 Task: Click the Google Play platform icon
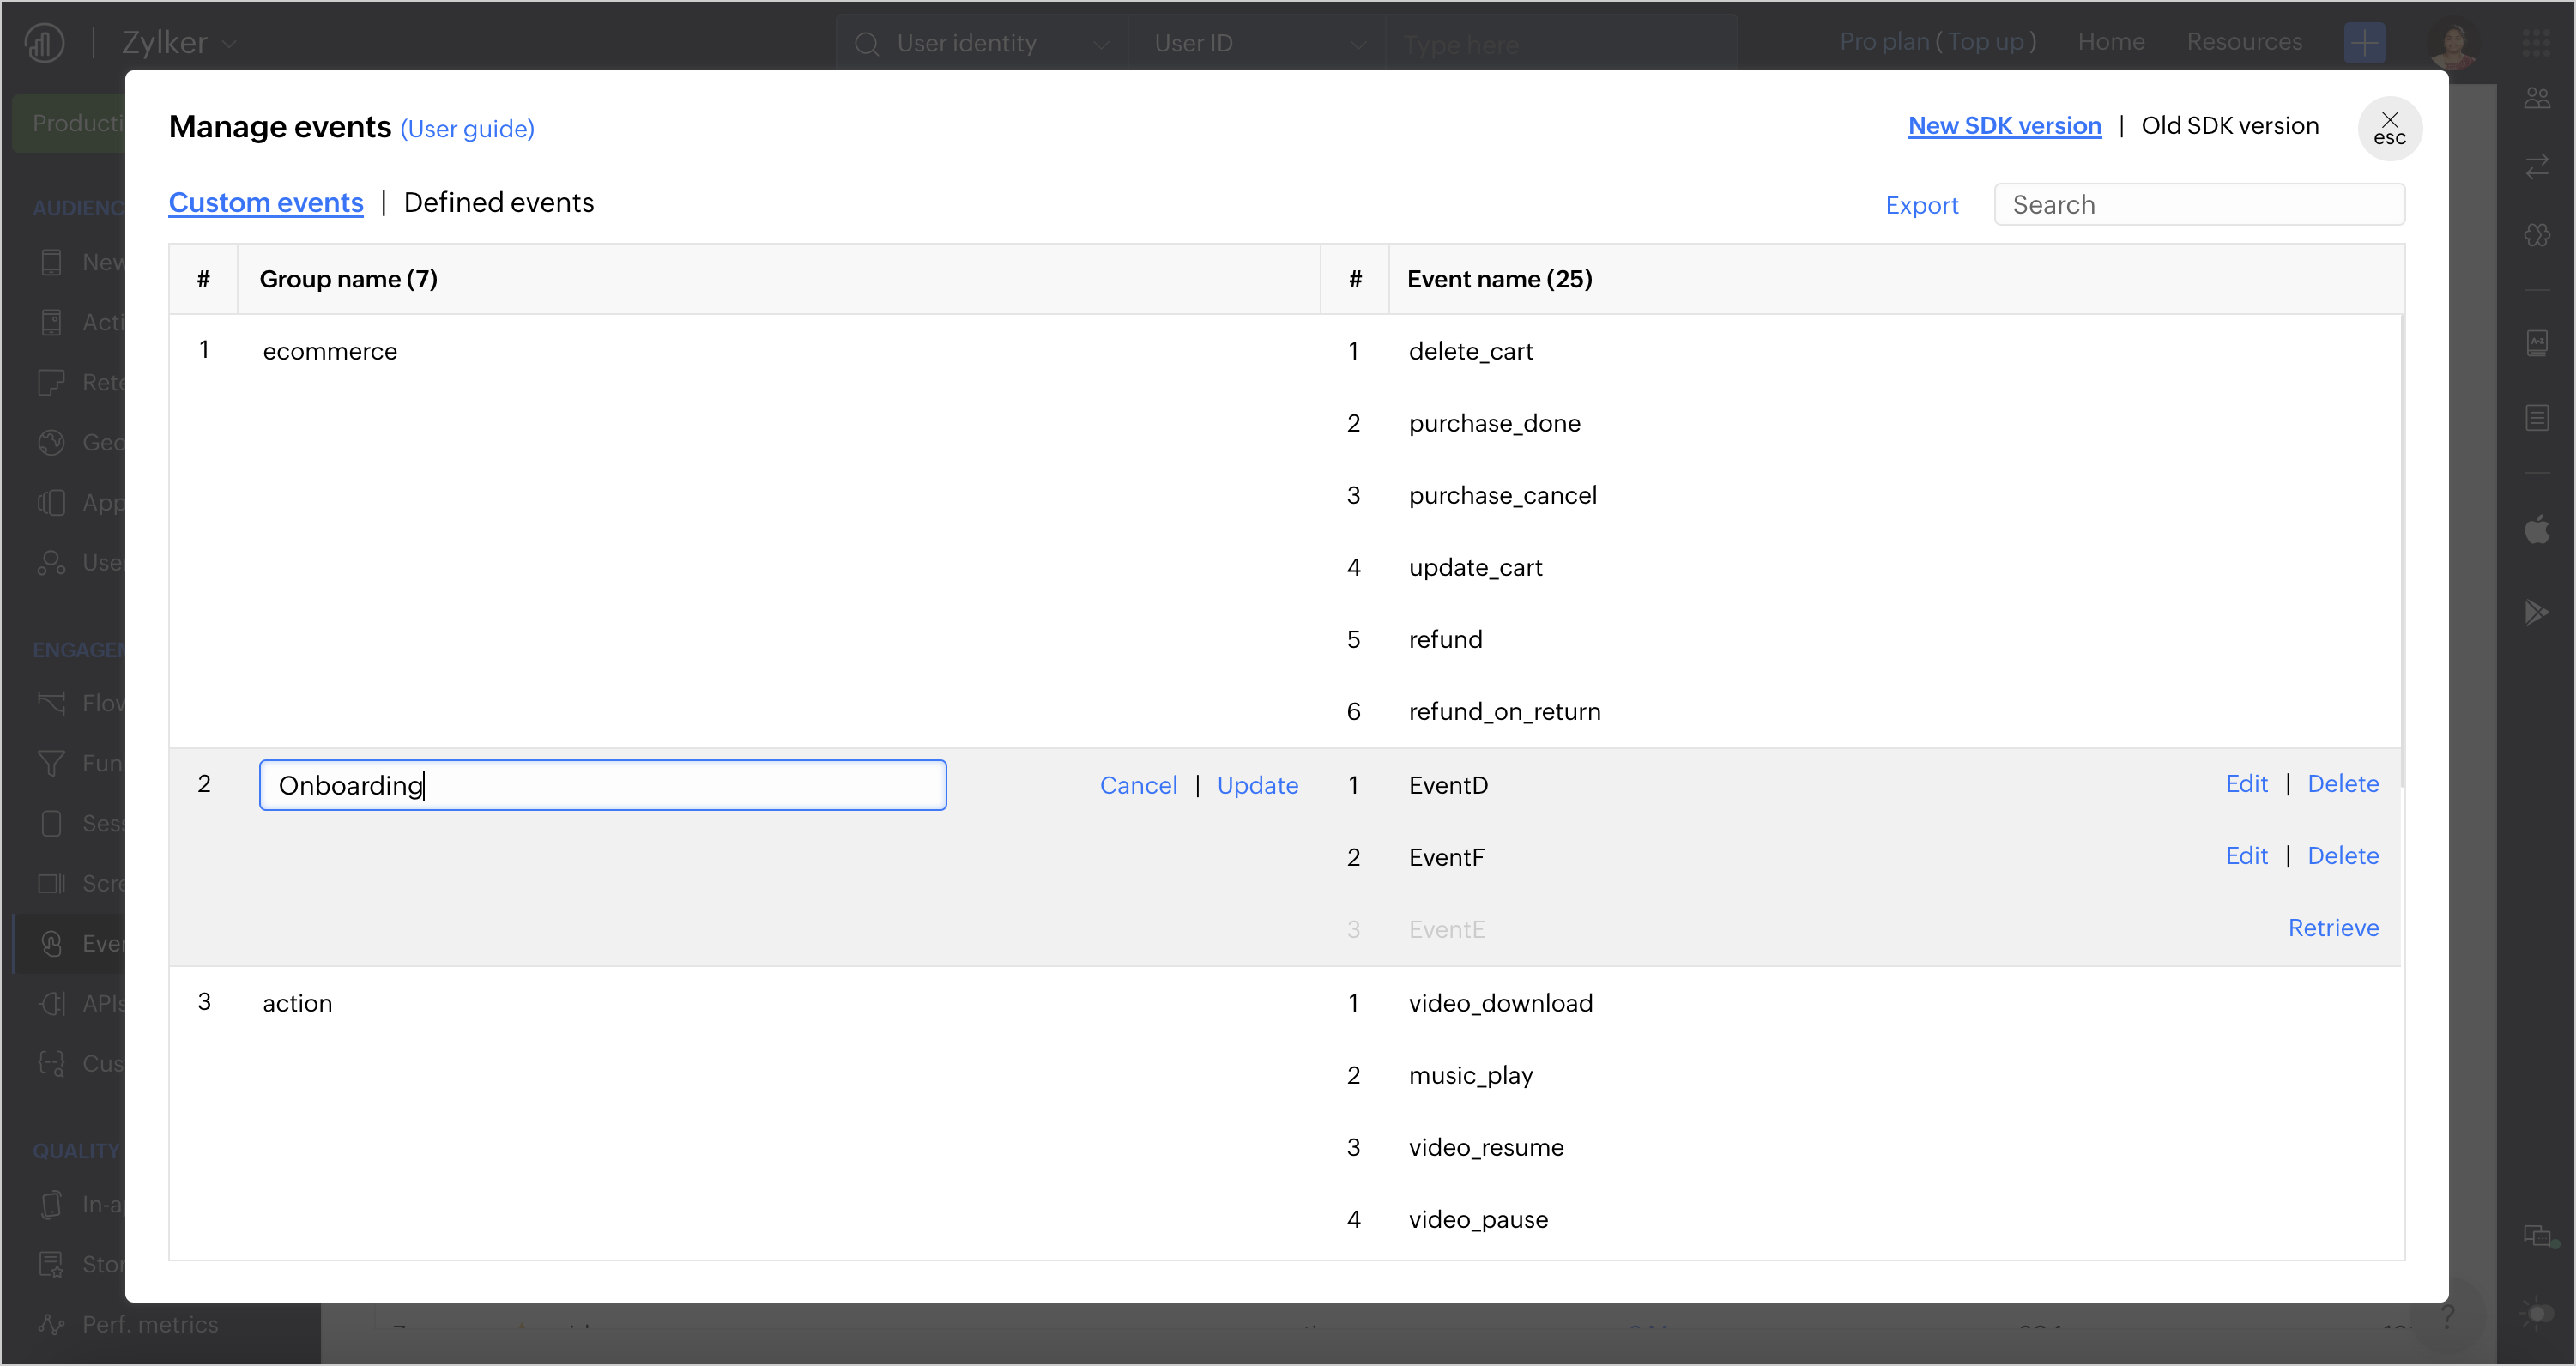click(2536, 612)
